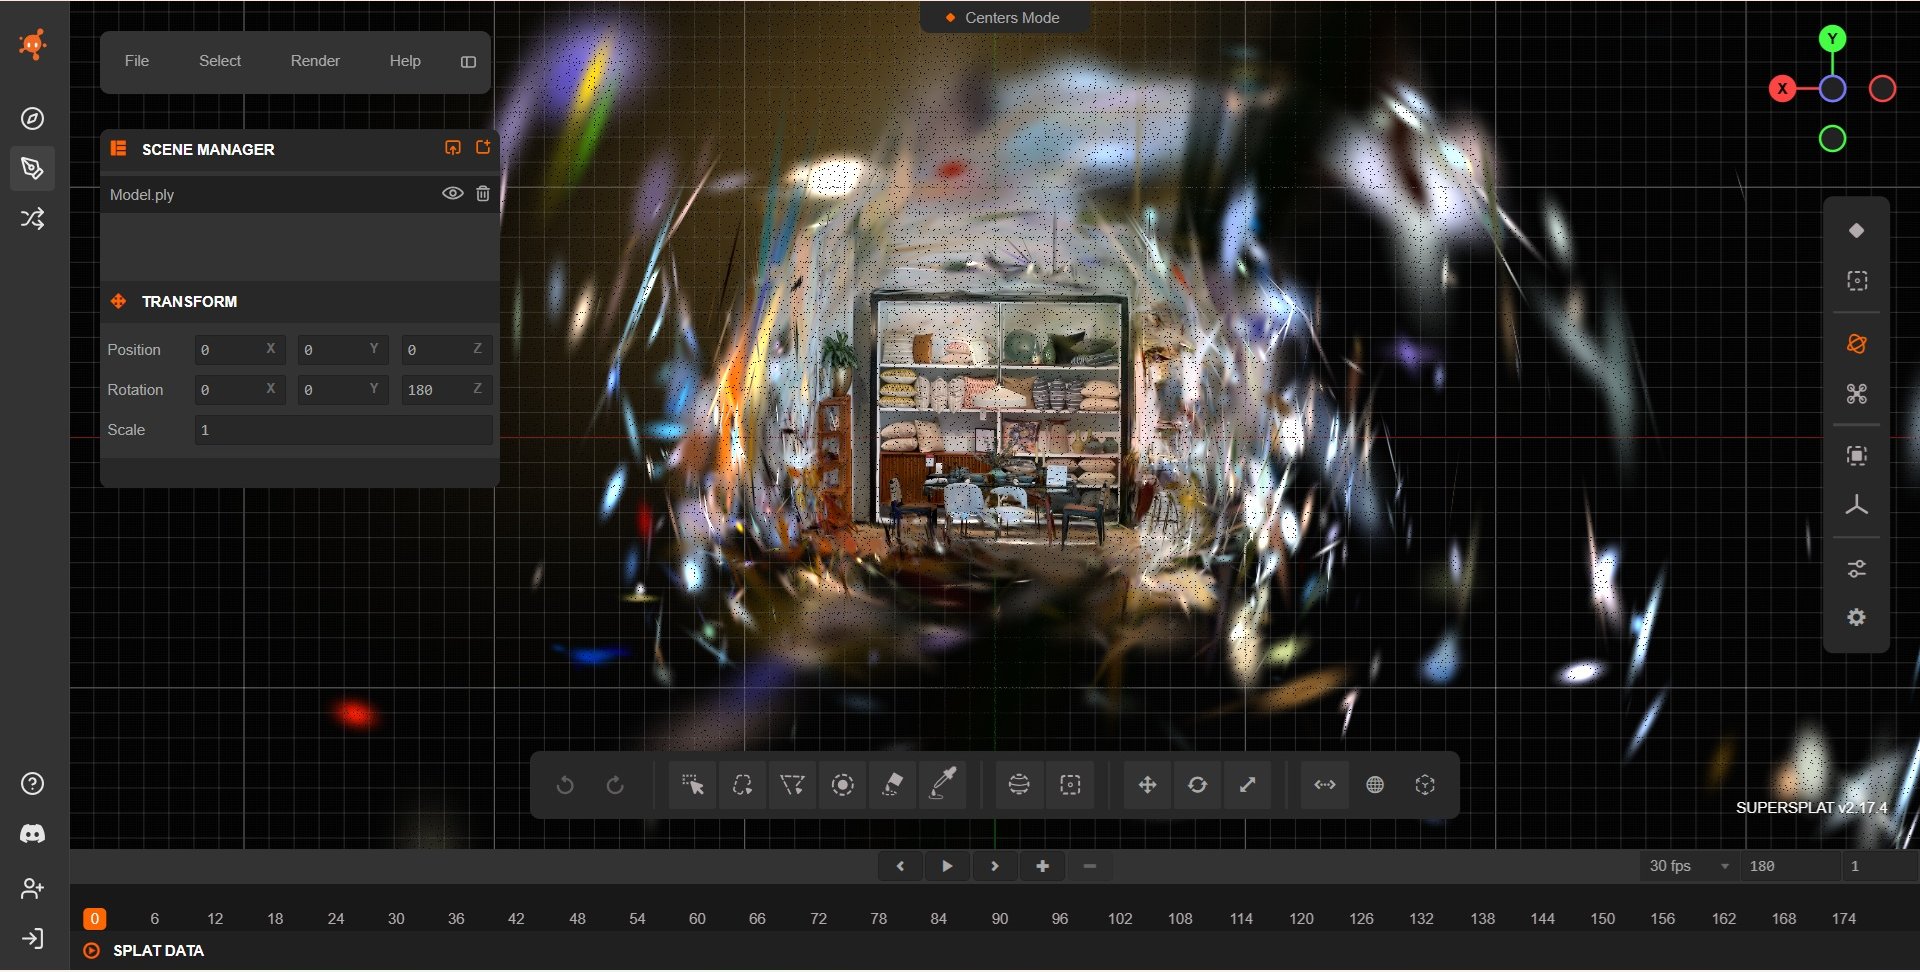Delete Model.ply with trash icon

click(483, 193)
